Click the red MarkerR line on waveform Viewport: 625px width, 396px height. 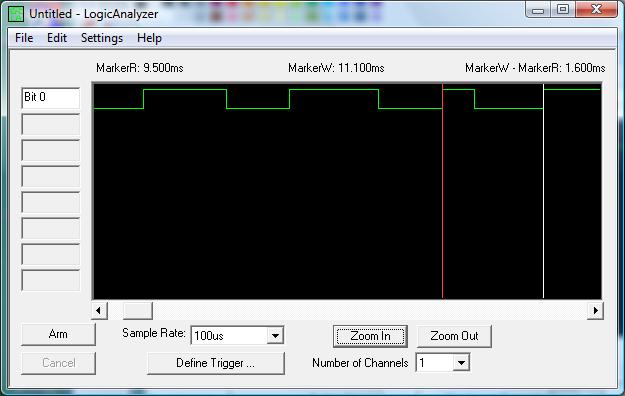point(442,191)
